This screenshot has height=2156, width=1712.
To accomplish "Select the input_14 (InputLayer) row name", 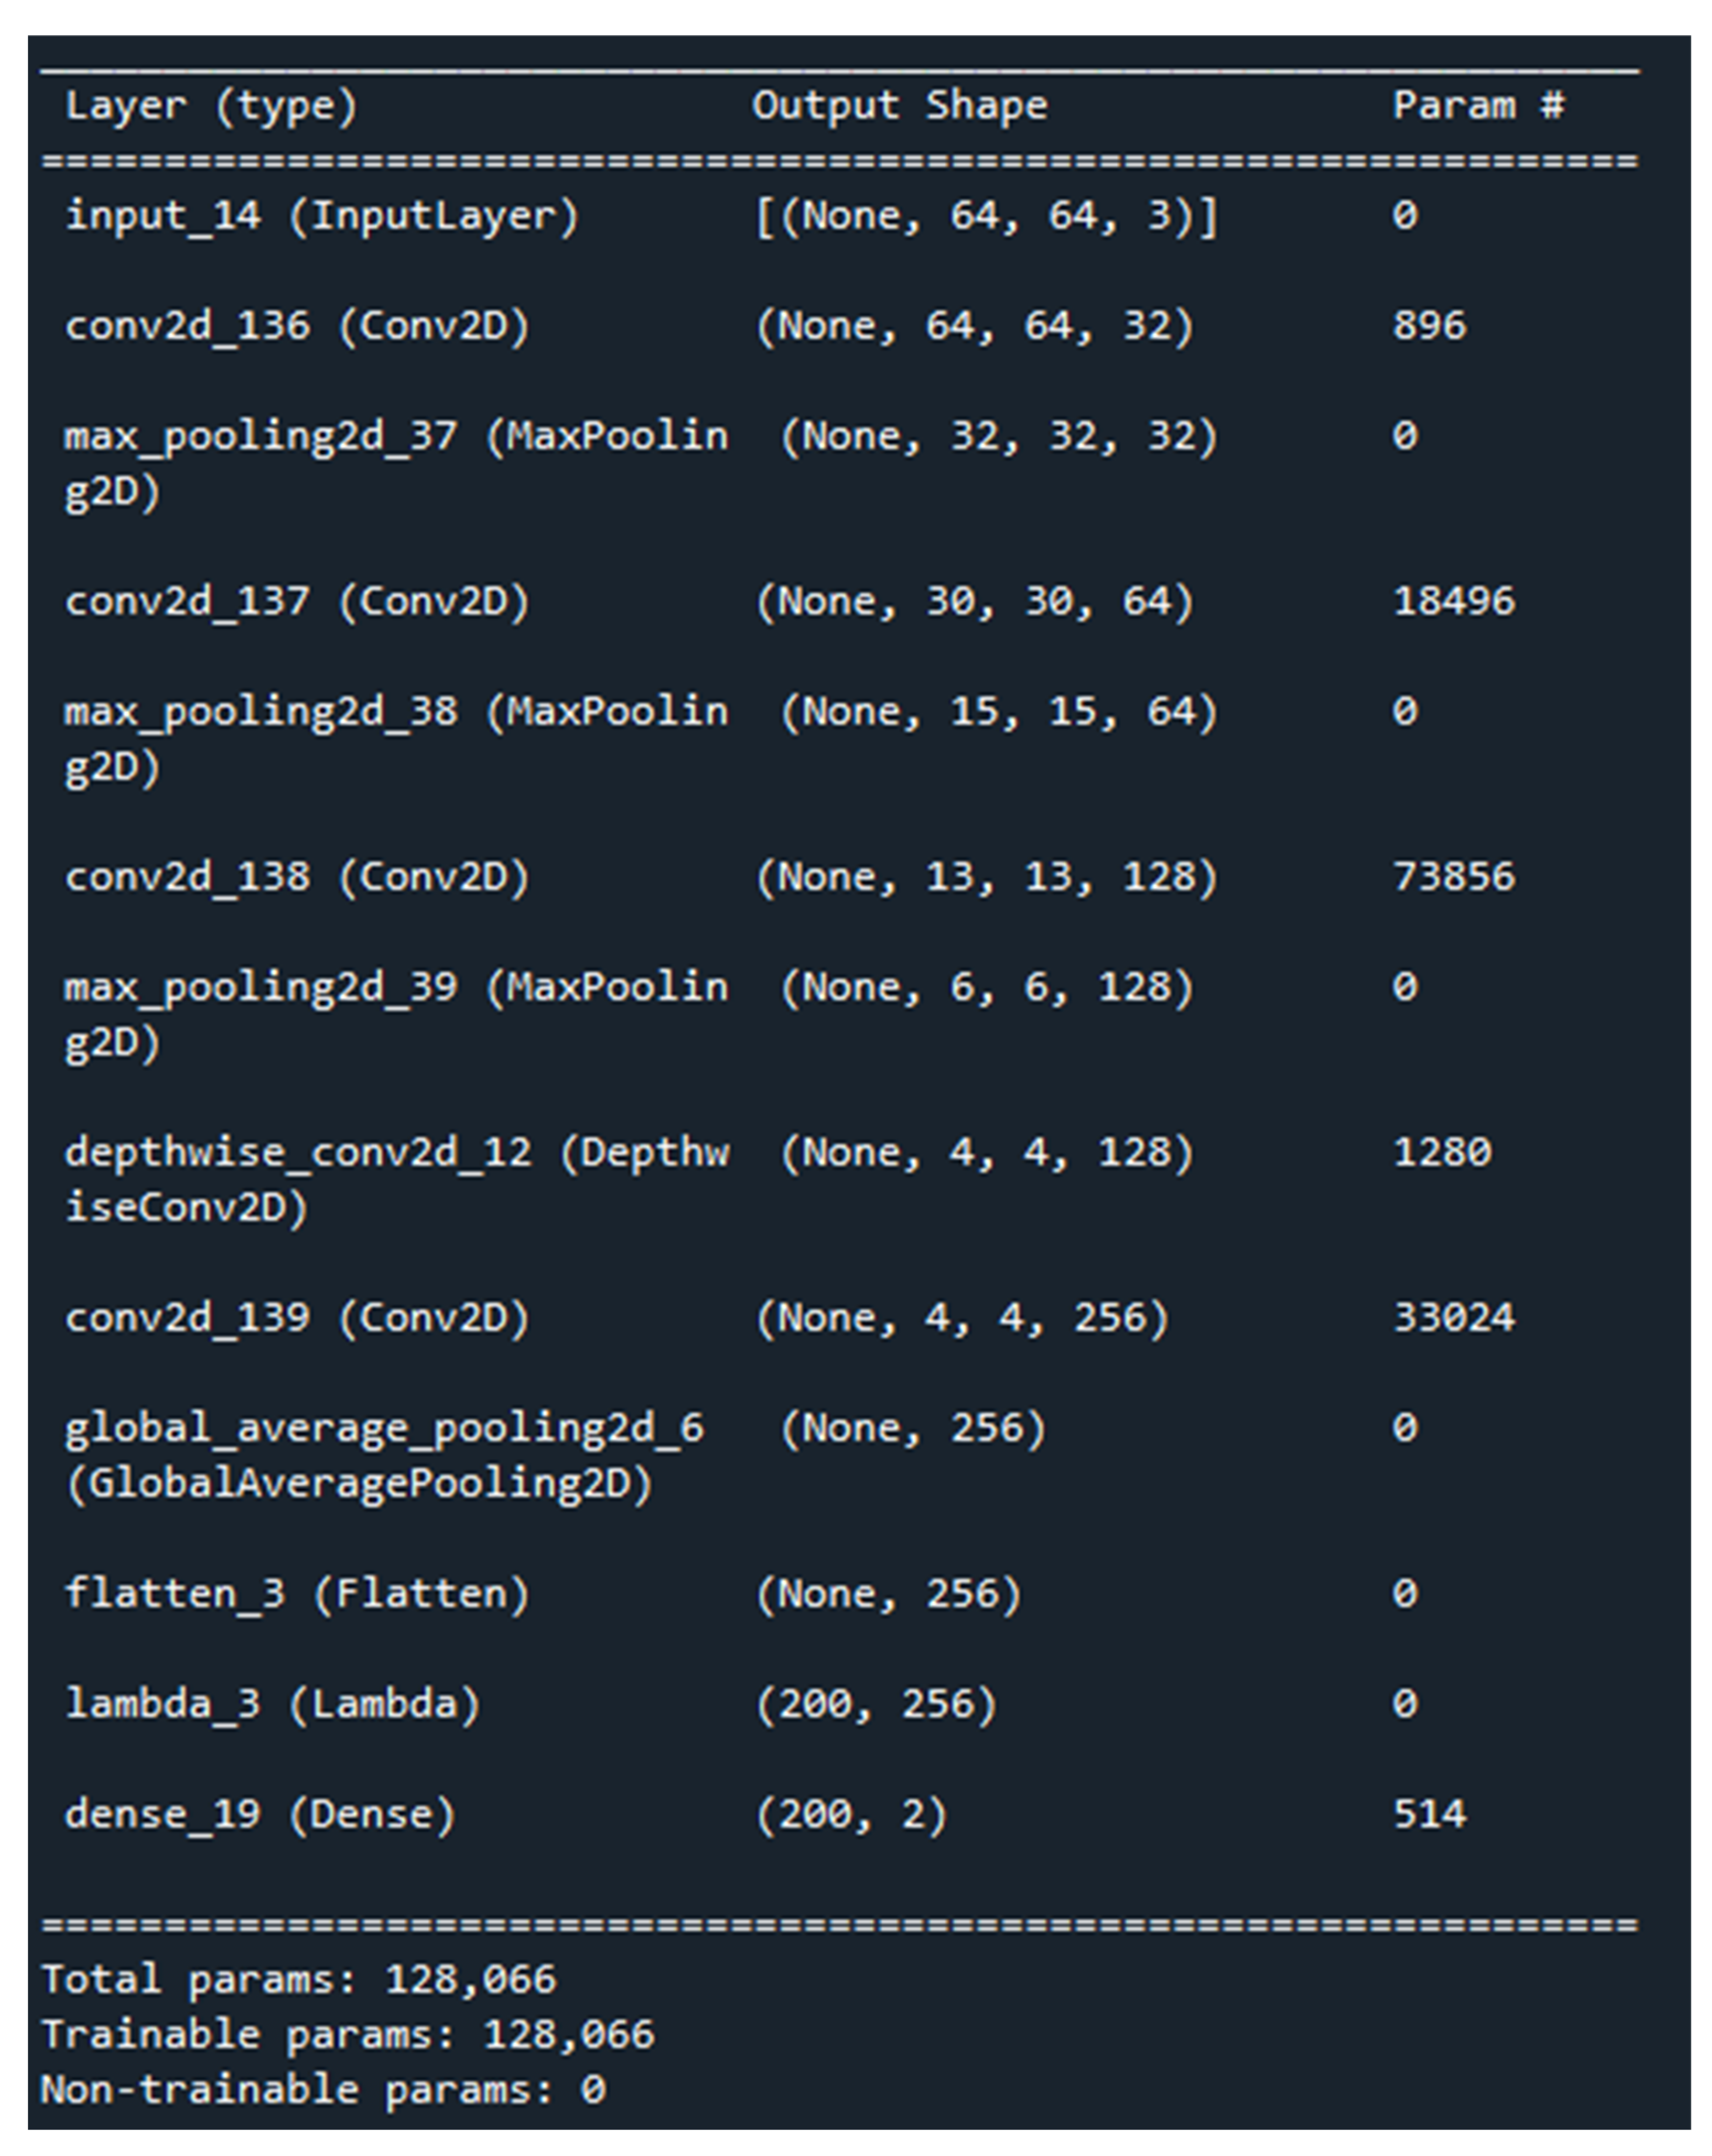I will tap(321, 216).
